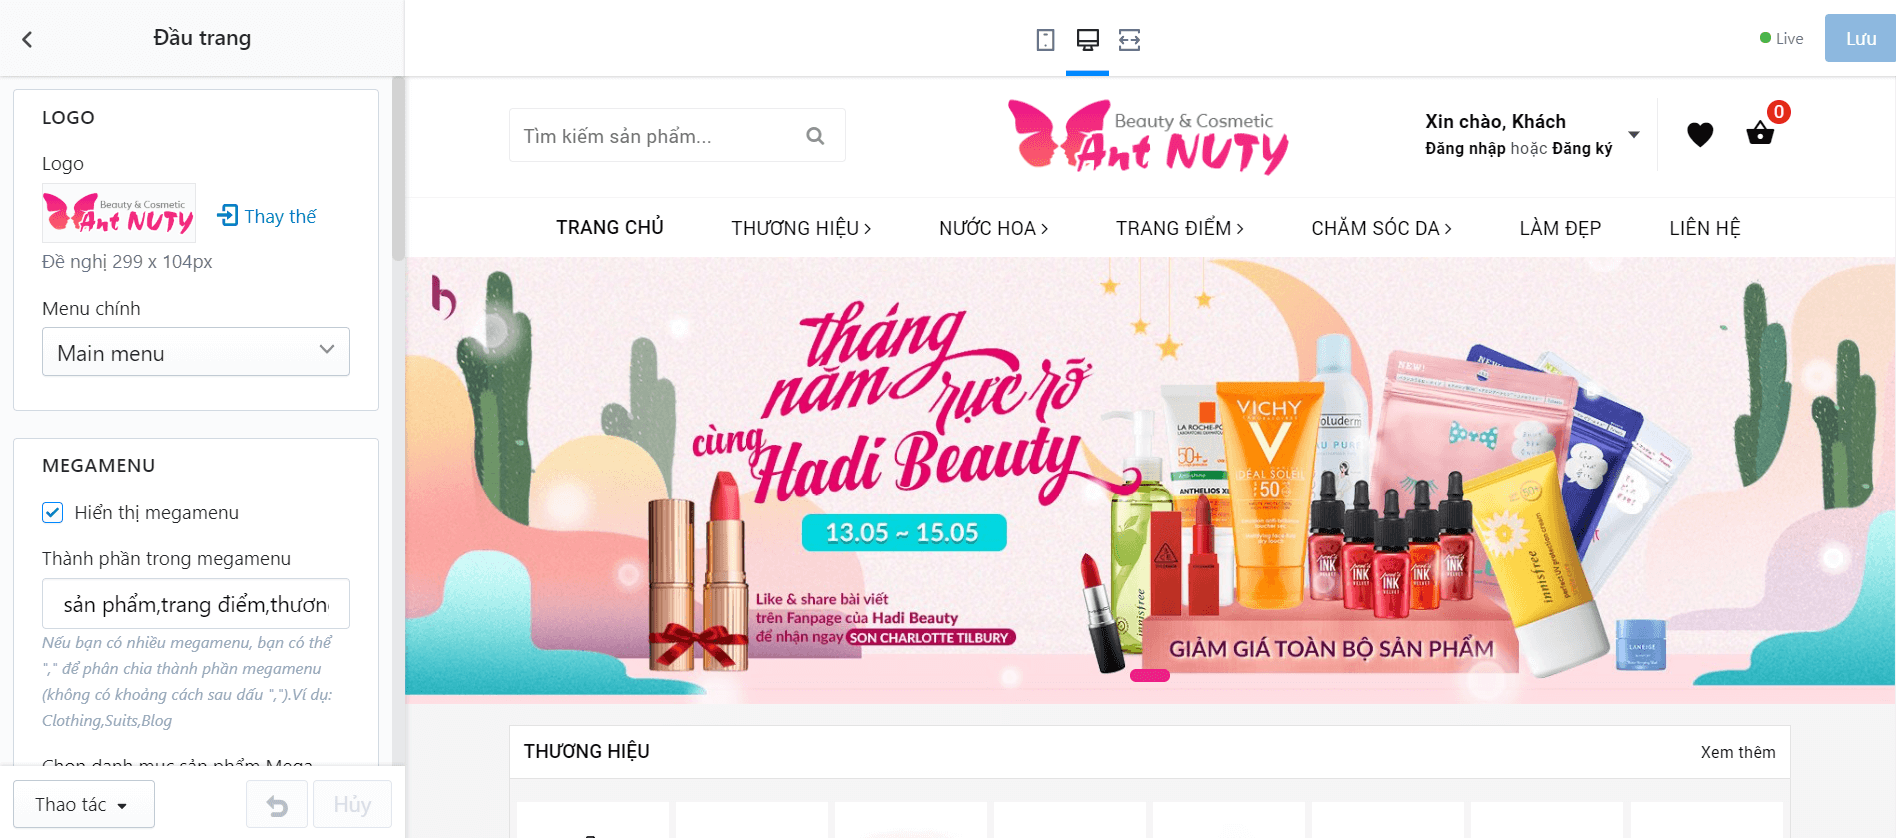Image resolution: width=1896 pixels, height=838 pixels.
Task: Switch to full-width preview icon
Action: [1129, 40]
